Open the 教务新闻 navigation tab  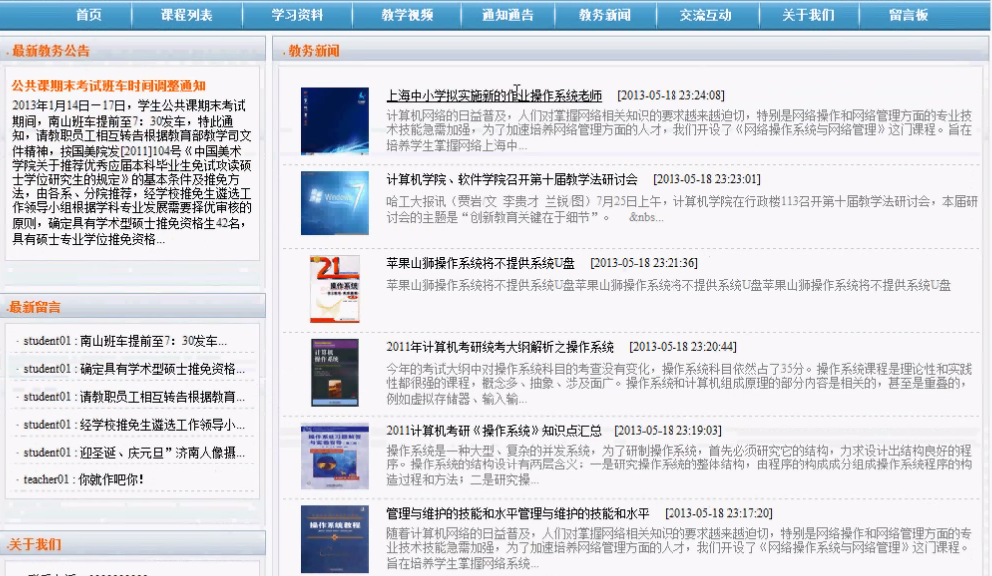point(605,15)
